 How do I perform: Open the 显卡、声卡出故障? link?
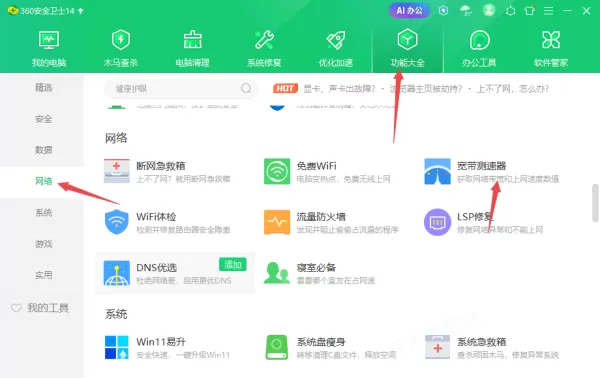coord(339,89)
